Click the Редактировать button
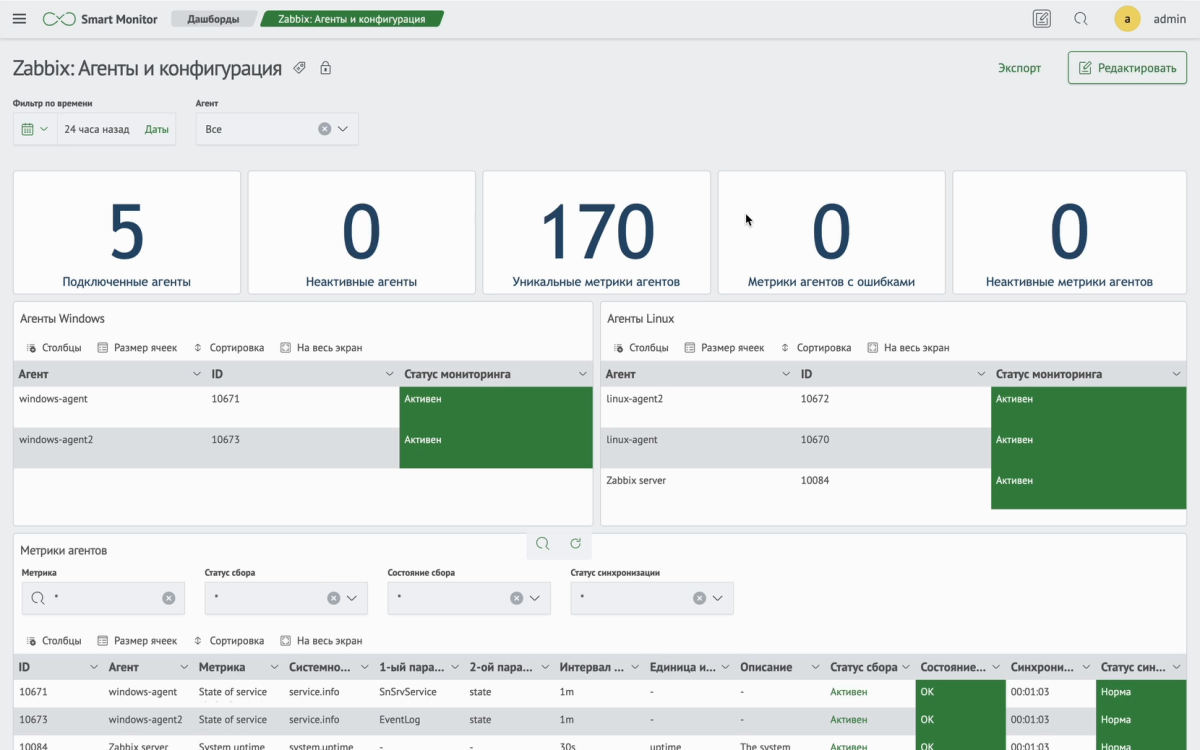The height and width of the screenshot is (750, 1200). [1127, 68]
